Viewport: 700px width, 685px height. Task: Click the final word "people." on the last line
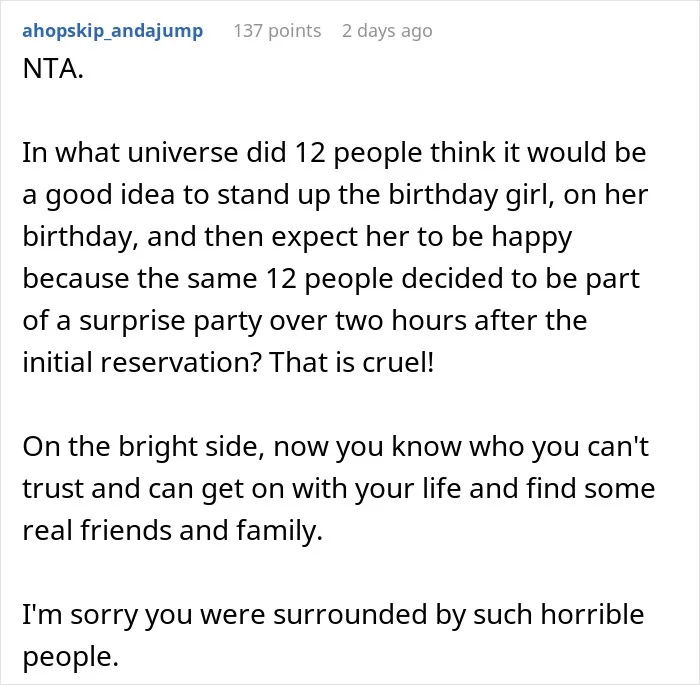click(x=71, y=657)
